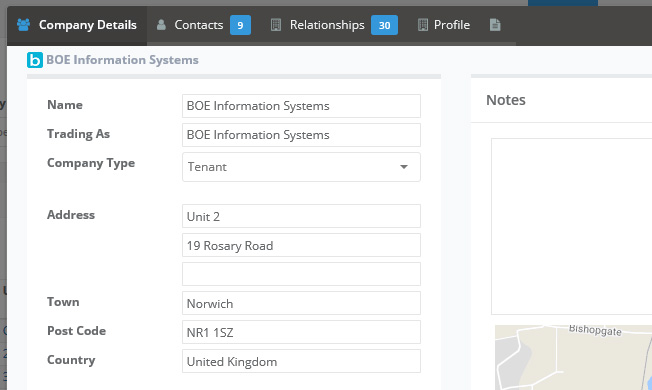Image resolution: width=652 pixels, height=390 pixels.
Task: Click the 'Town' field label
Action: point(63,302)
